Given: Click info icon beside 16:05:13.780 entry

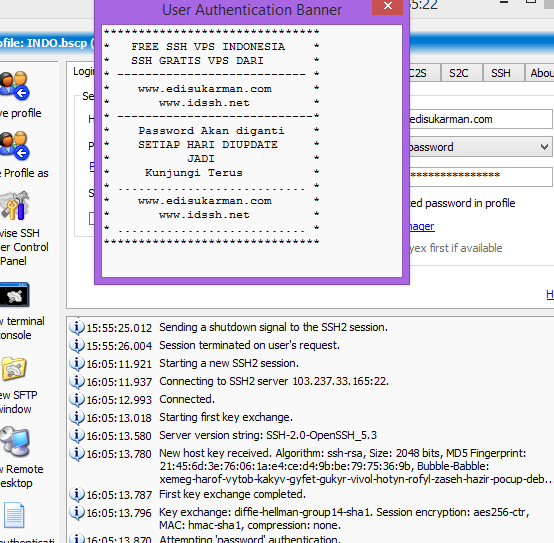Looking at the screenshot, I should pos(77,453).
